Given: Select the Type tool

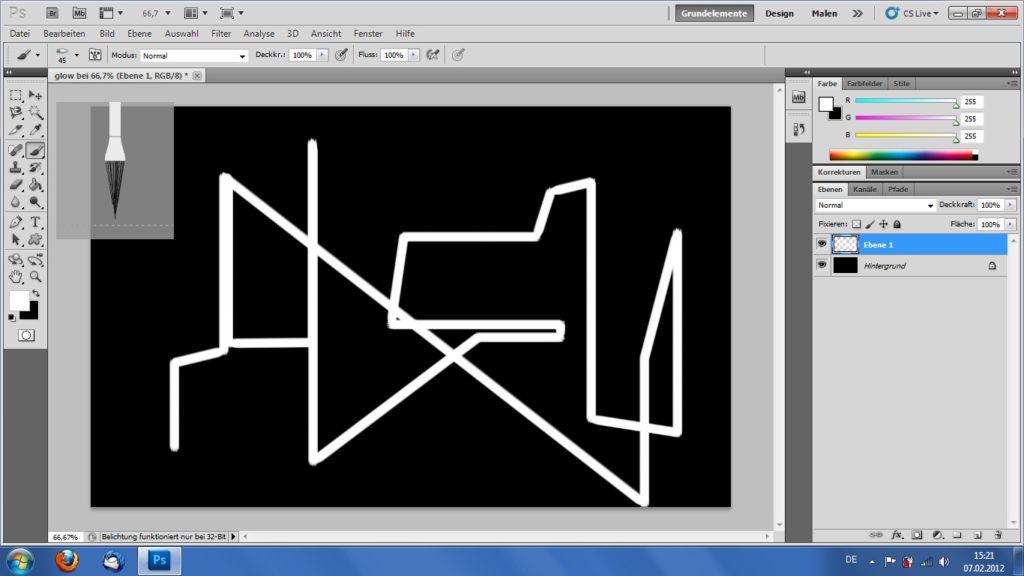Looking at the screenshot, I should [35, 223].
